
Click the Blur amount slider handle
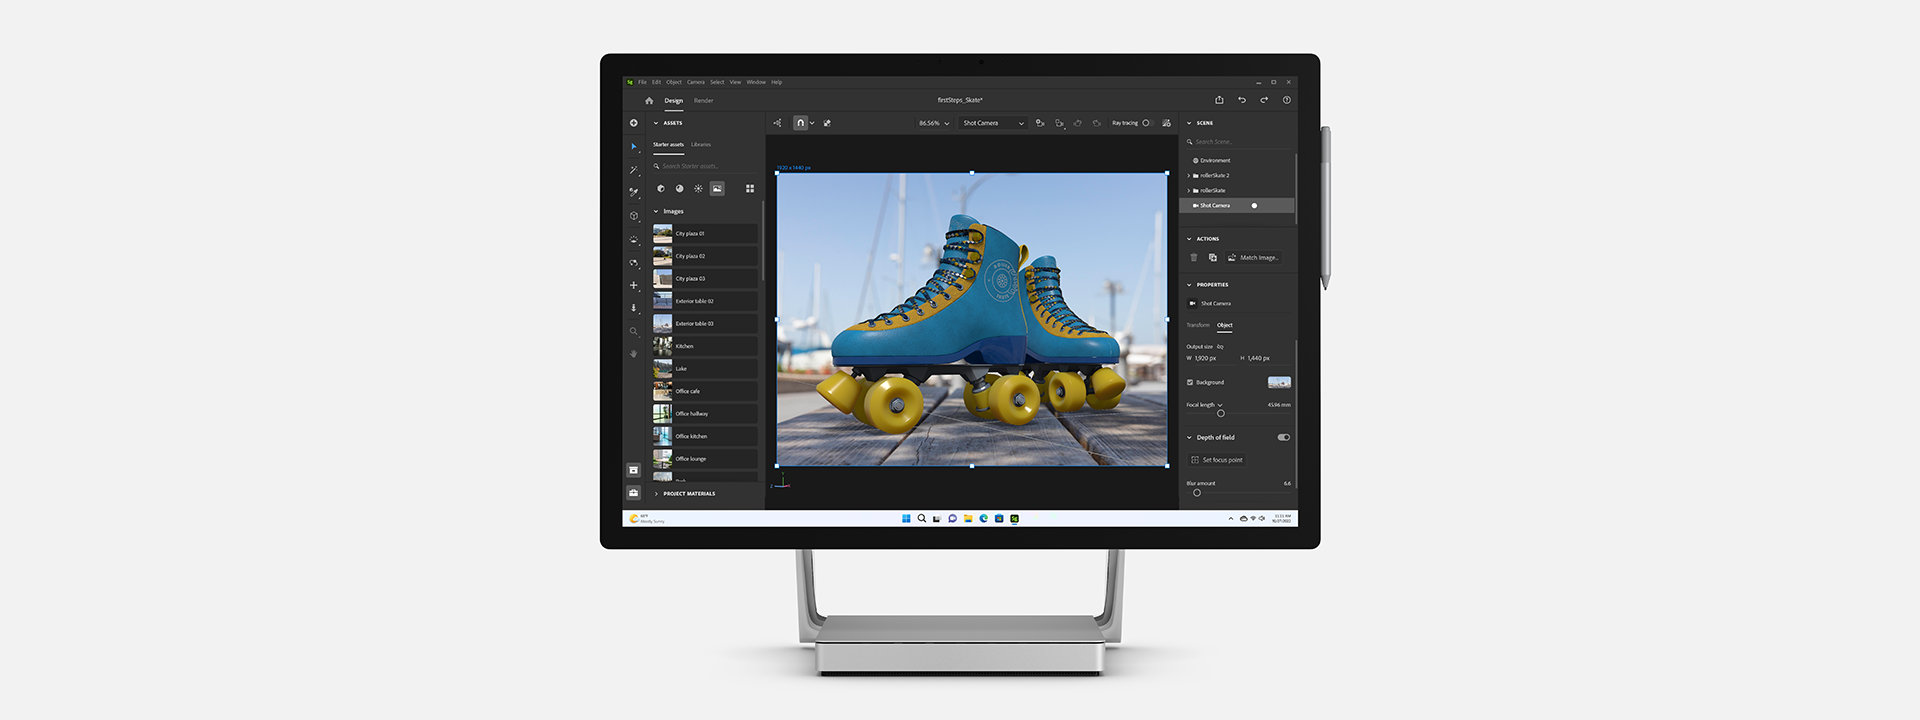1197,493
